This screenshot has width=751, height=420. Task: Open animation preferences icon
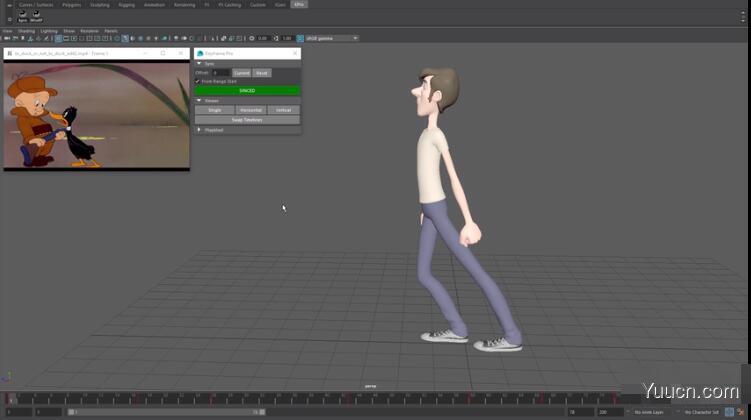pyautogui.click(x=741, y=412)
